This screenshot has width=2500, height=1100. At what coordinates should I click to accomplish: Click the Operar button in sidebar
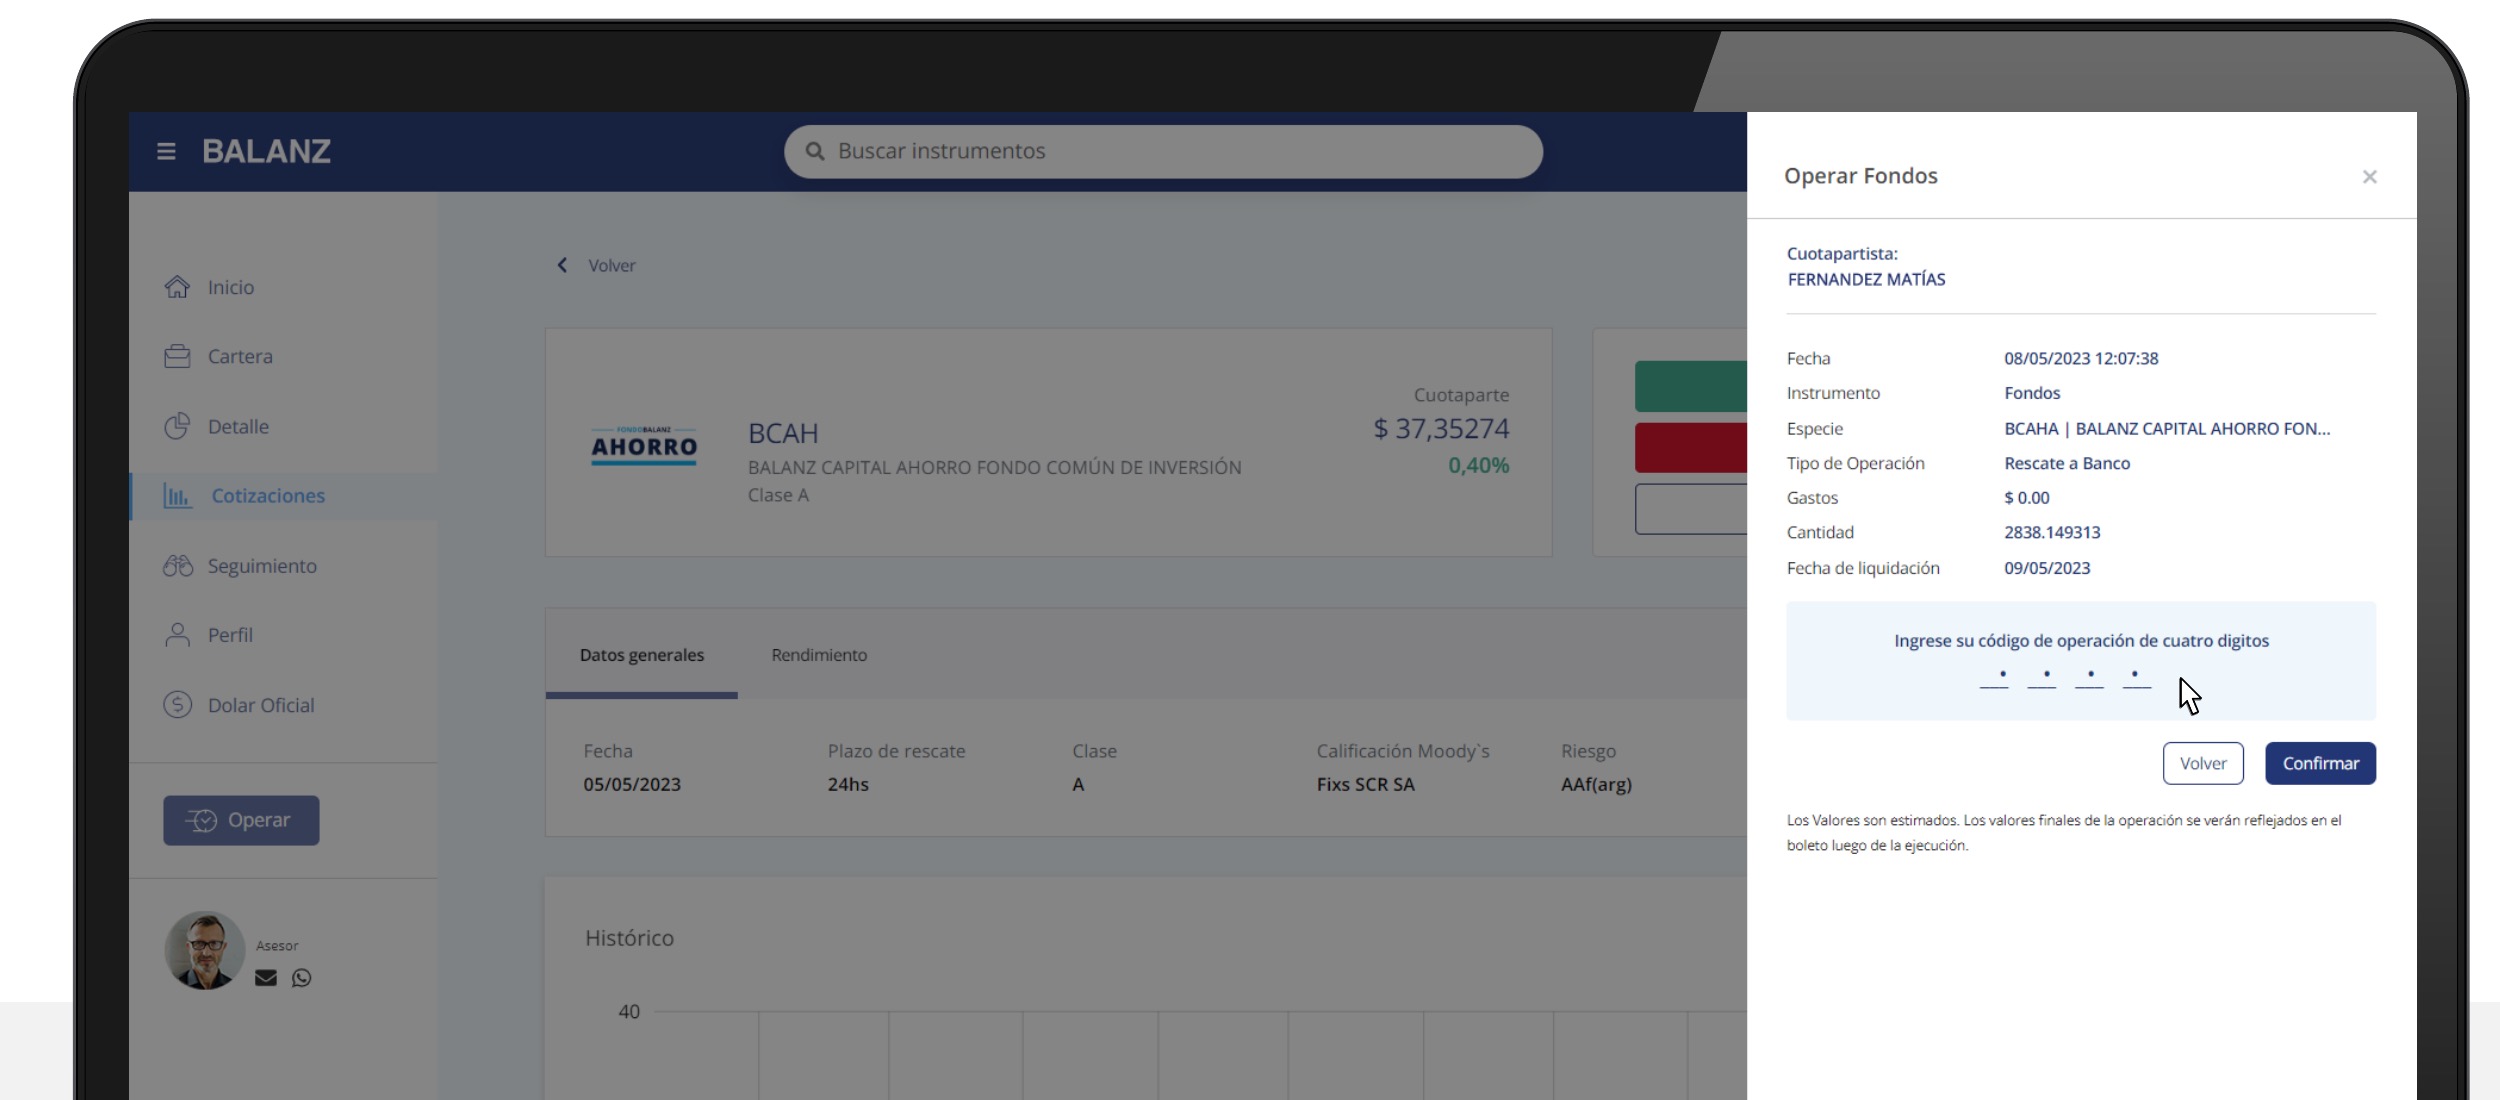click(x=241, y=820)
